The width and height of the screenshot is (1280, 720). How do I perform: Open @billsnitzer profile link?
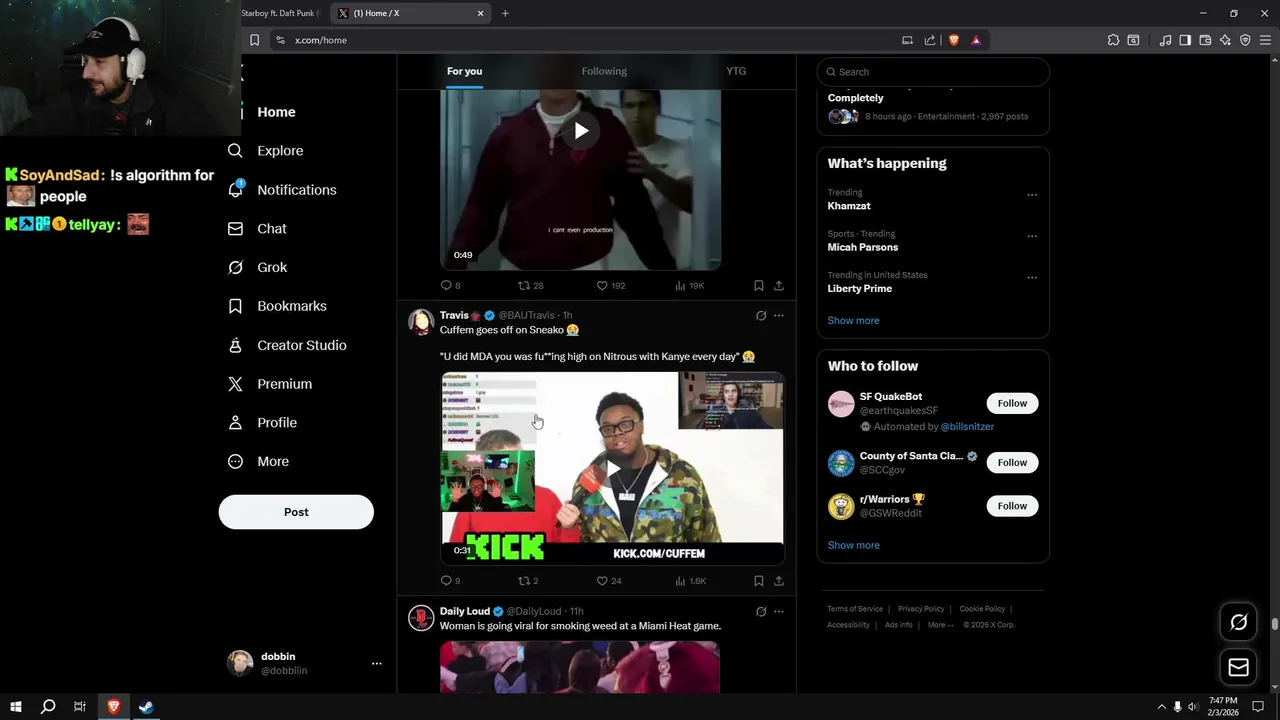click(x=967, y=427)
